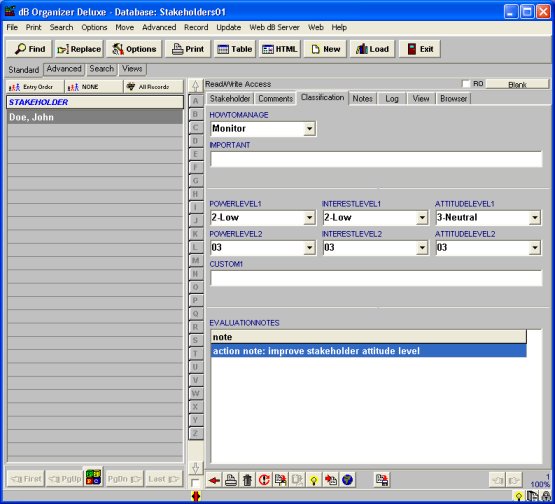Image resolution: width=555 pixels, height=504 pixels.
Task: Click the red circular refresh icon
Action: (x=264, y=480)
